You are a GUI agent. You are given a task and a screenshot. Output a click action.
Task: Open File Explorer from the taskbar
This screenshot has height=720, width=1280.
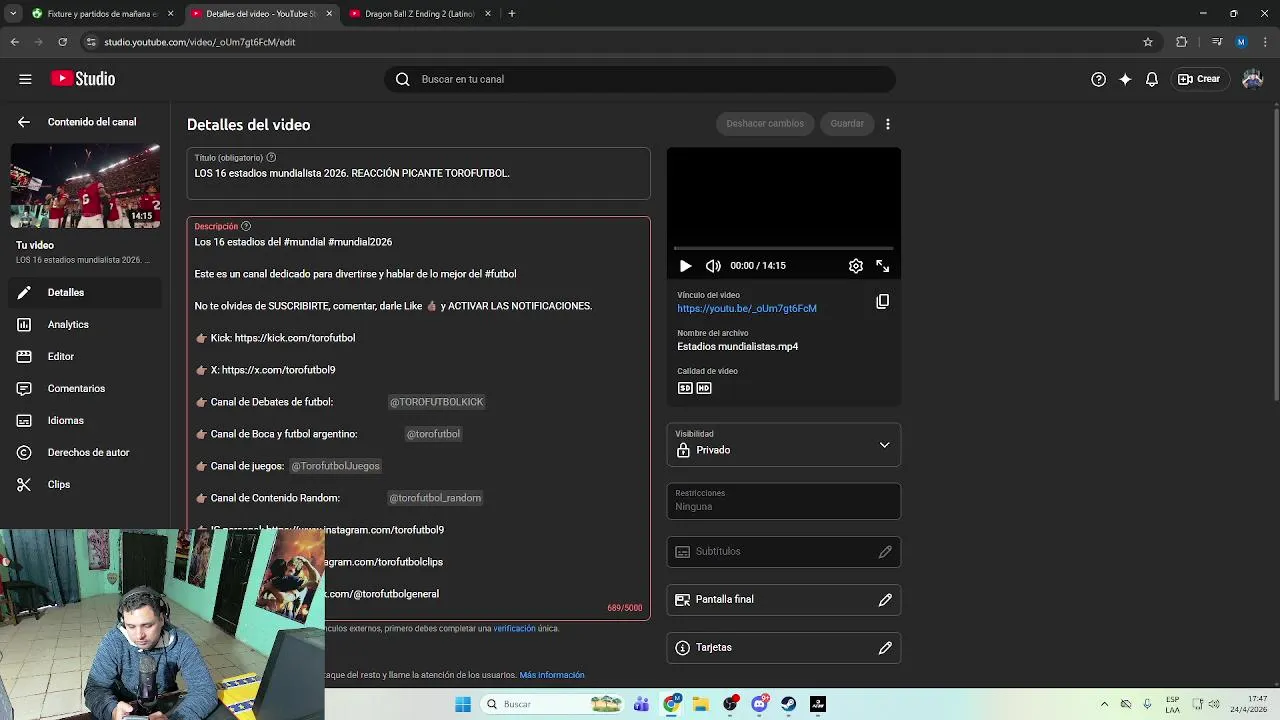click(701, 704)
